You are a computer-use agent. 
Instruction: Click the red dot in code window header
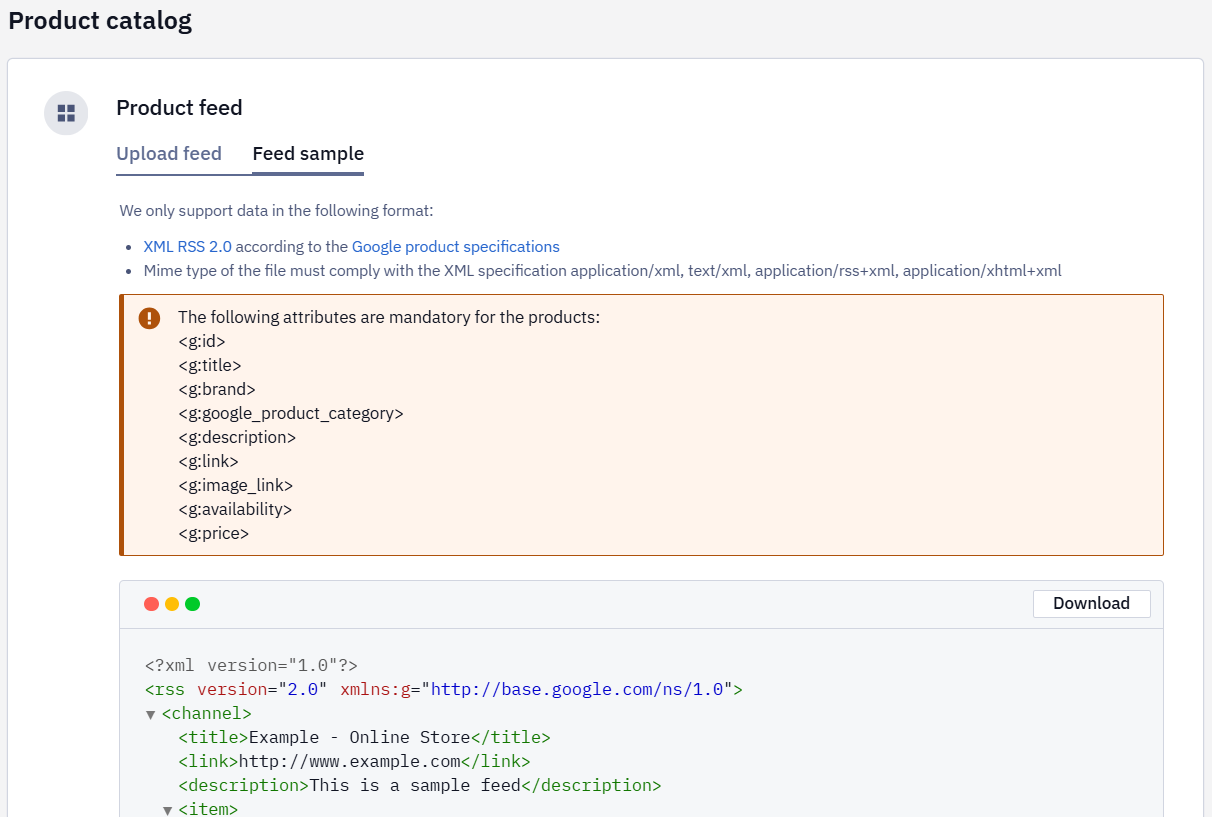(152, 604)
